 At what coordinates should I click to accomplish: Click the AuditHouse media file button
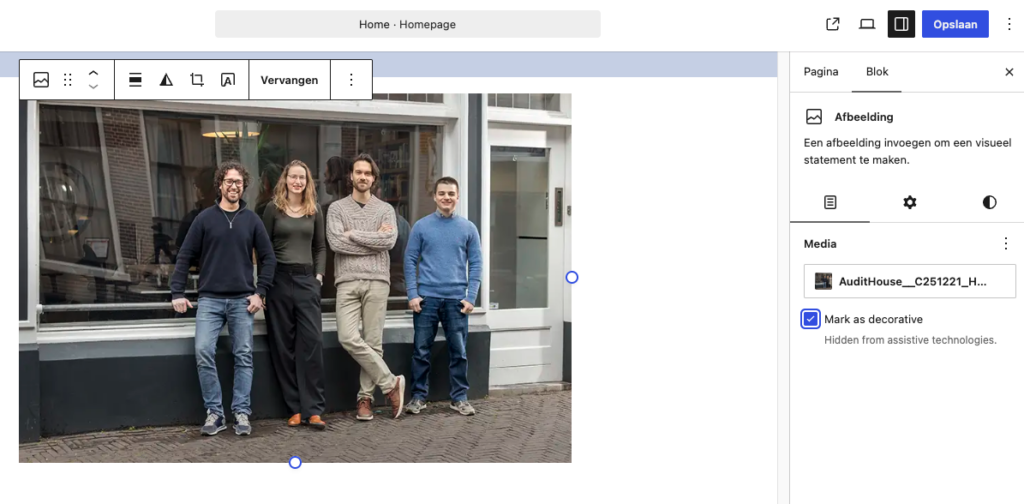point(910,281)
